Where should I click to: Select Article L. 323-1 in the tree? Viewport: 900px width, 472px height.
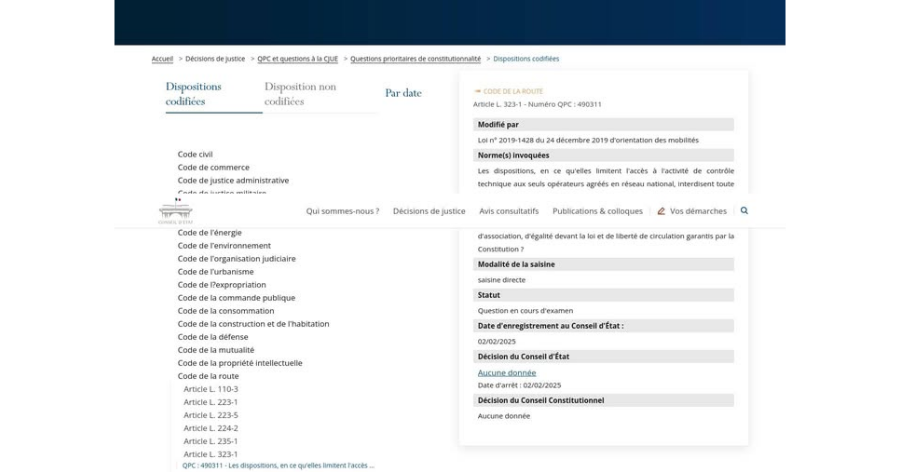(210, 454)
